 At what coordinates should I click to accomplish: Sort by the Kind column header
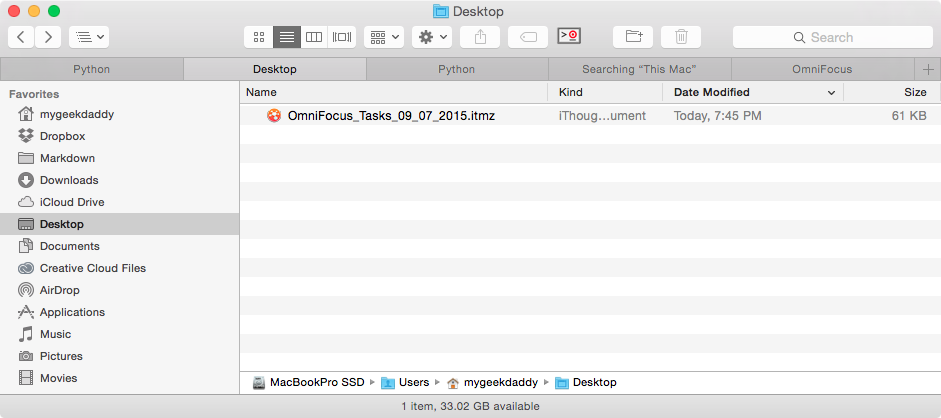[605, 92]
